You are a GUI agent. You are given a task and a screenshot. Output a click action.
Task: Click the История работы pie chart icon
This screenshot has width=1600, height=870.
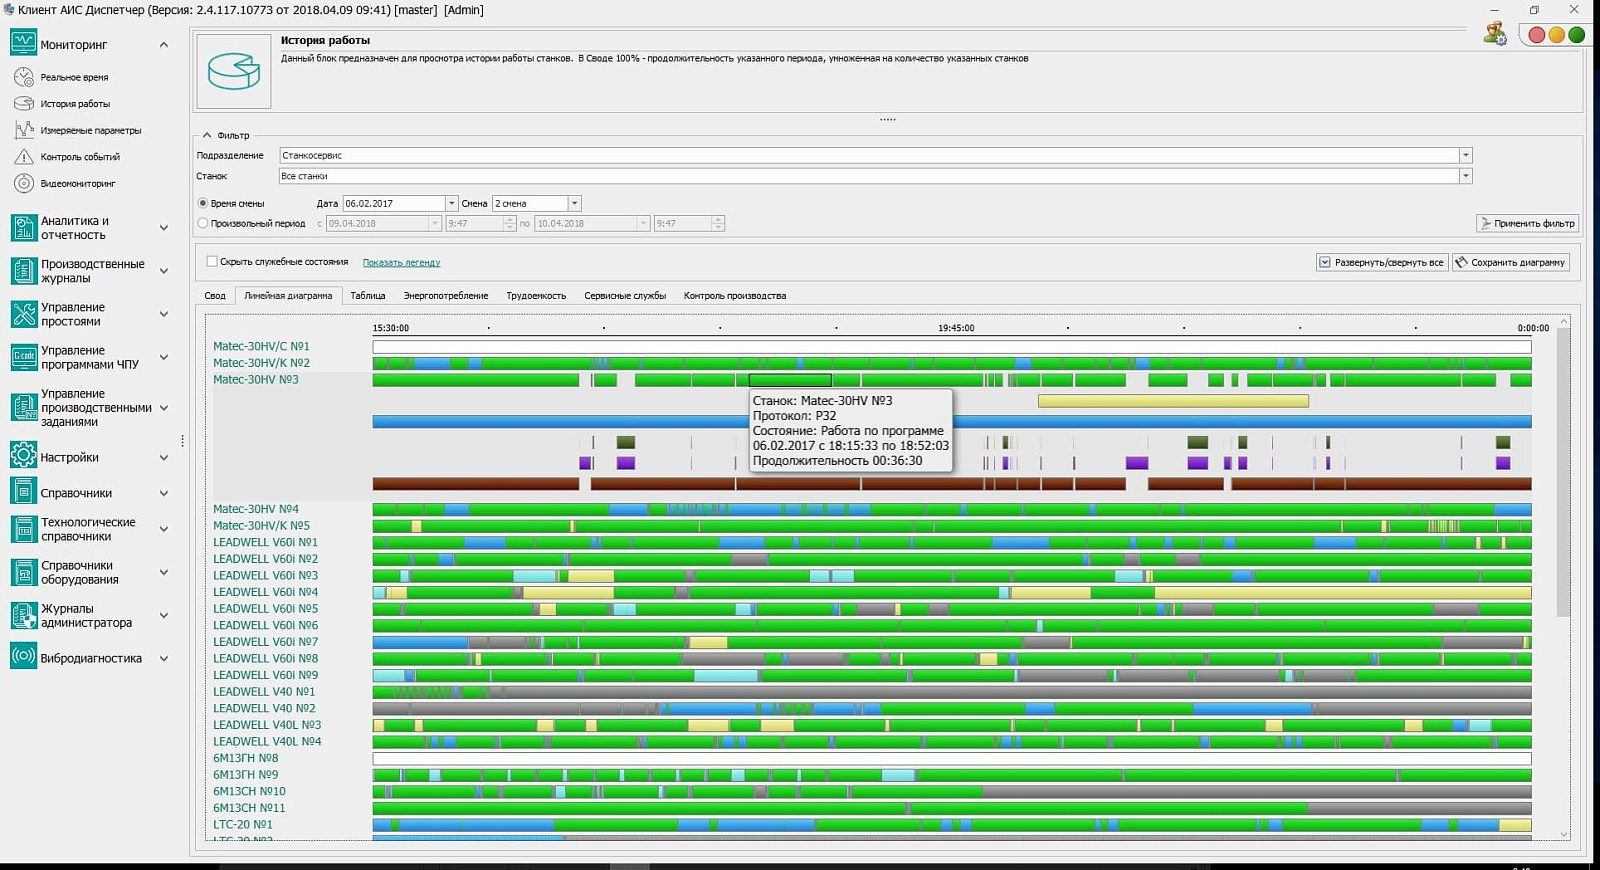[234, 71]
